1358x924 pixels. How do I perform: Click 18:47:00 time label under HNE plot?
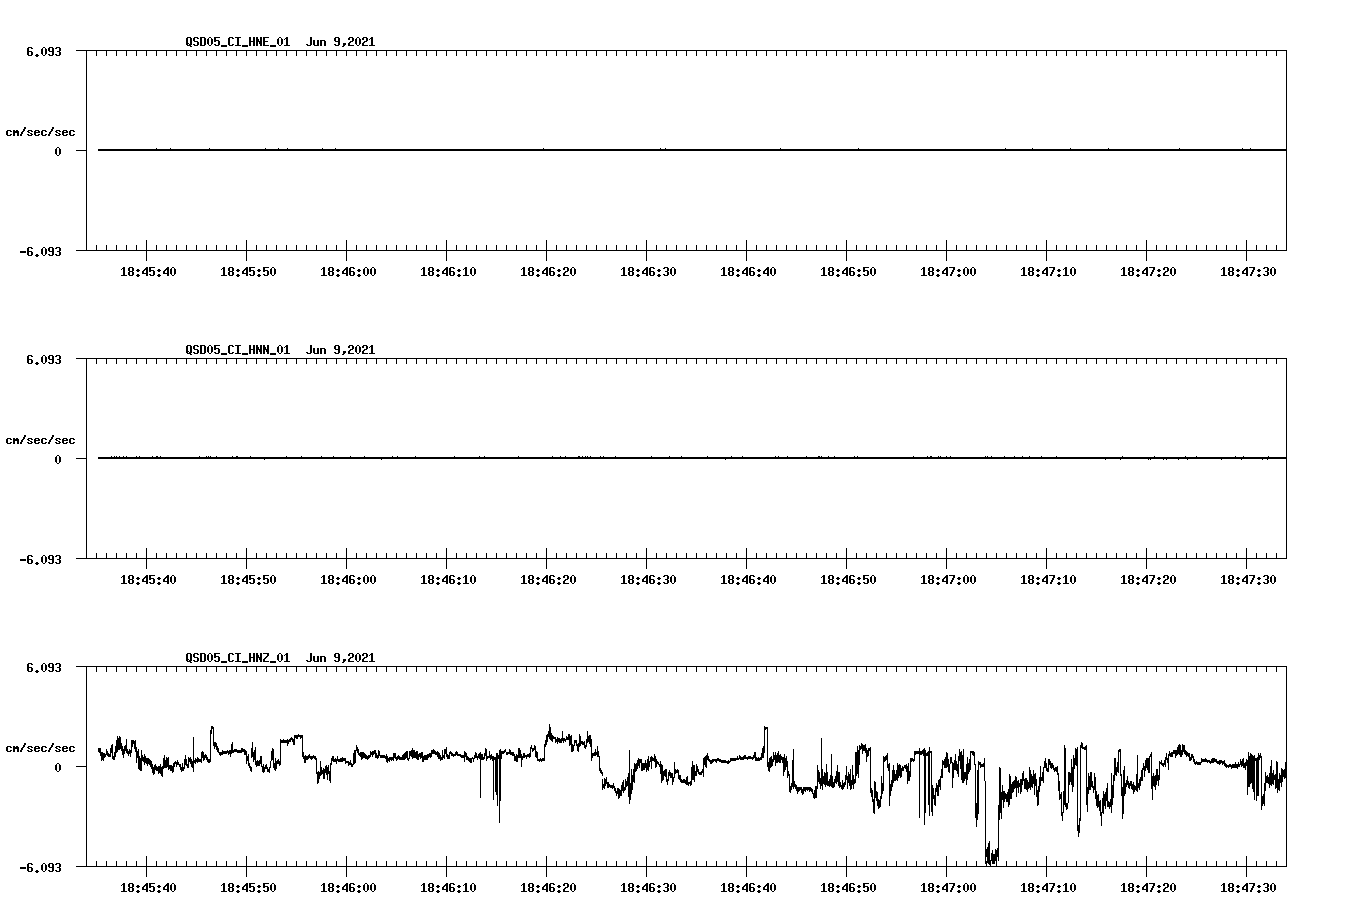[948, 272]
